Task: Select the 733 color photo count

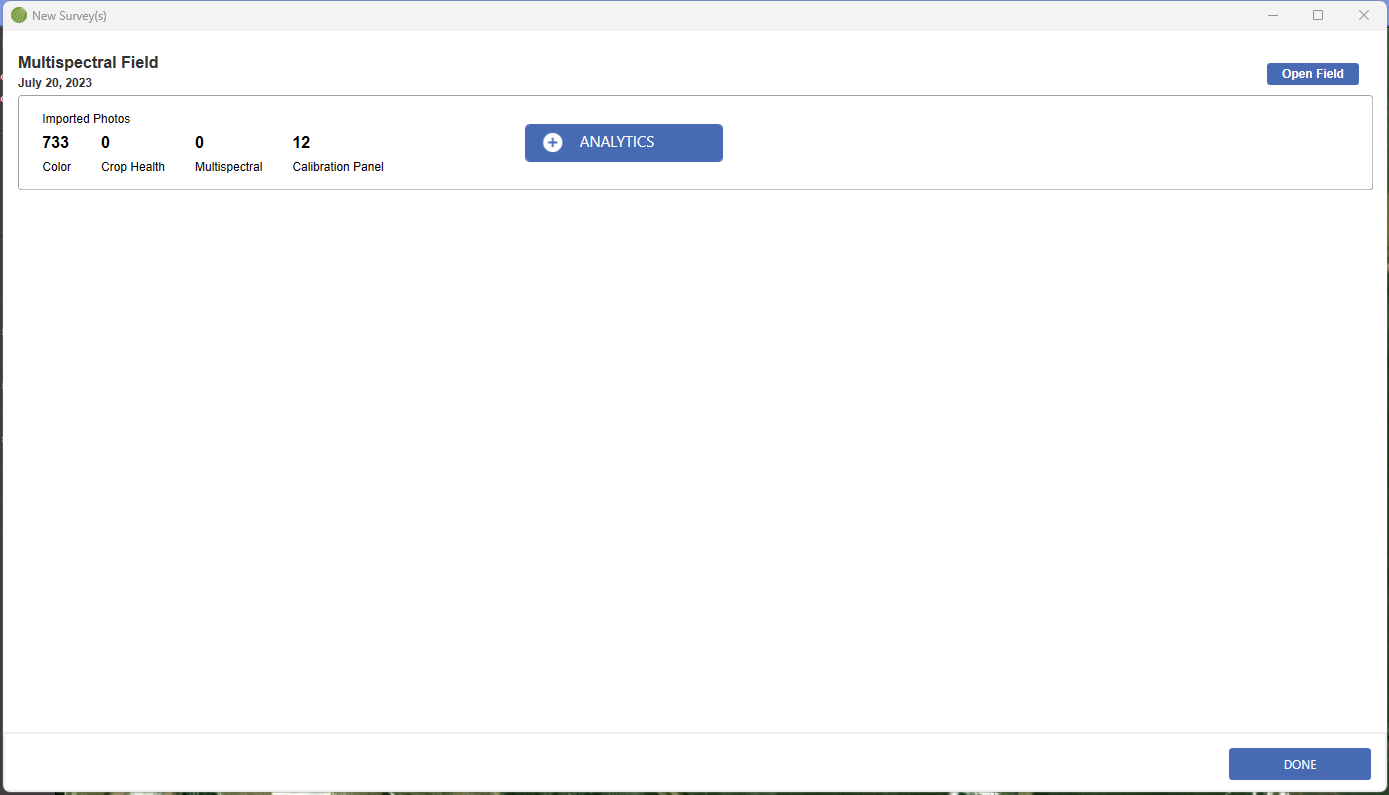Action: [x=56, y=142]
